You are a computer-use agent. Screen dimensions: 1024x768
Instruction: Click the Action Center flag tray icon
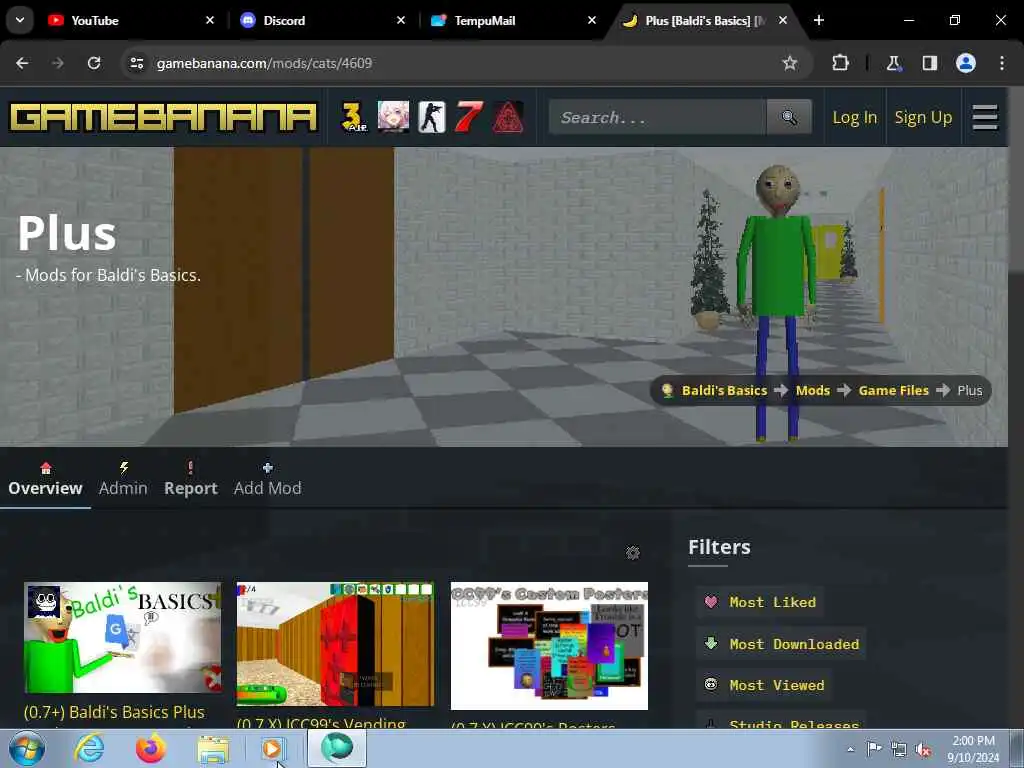pos(874,749)
